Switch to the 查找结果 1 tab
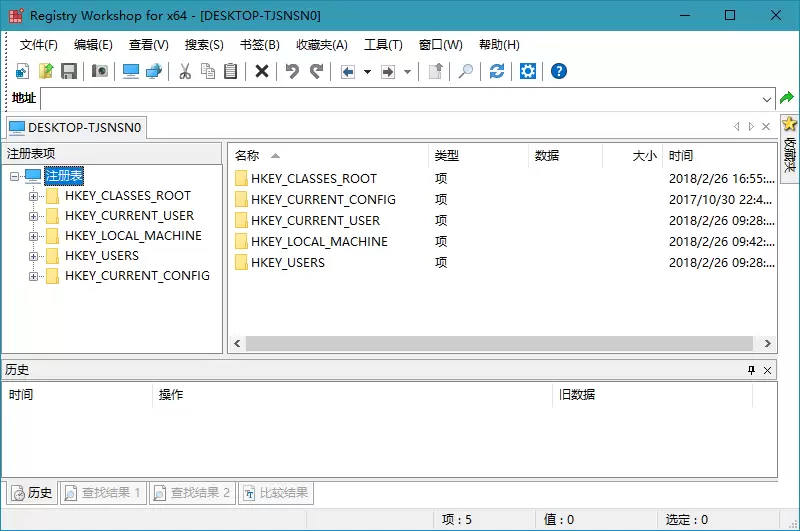This screenshot has width=800, height=531. (x=103, y=493)
